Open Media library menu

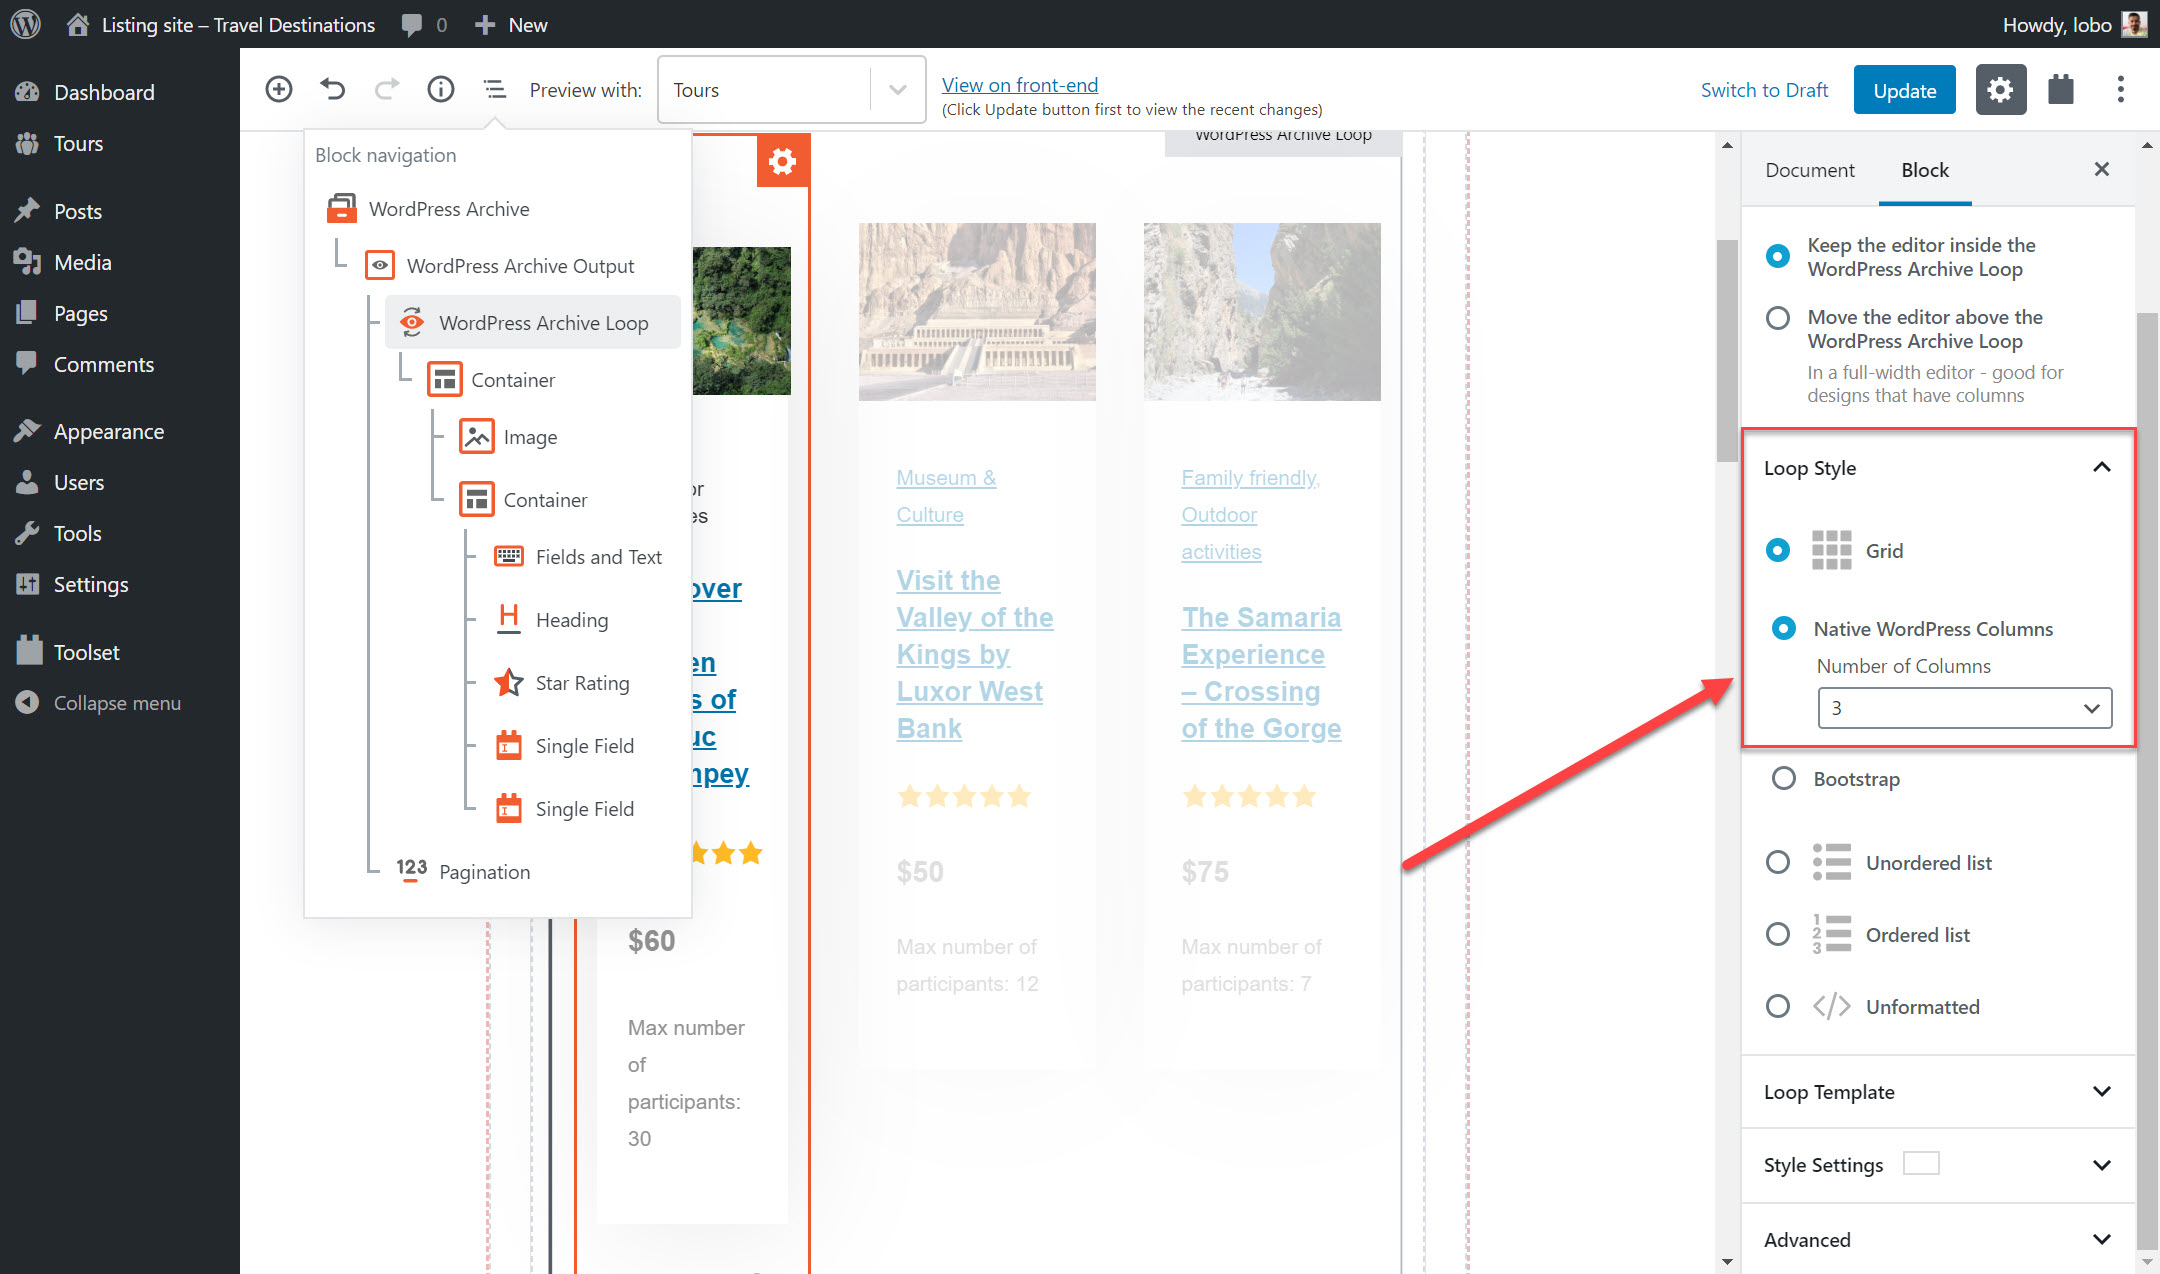(x=82, y=262)
